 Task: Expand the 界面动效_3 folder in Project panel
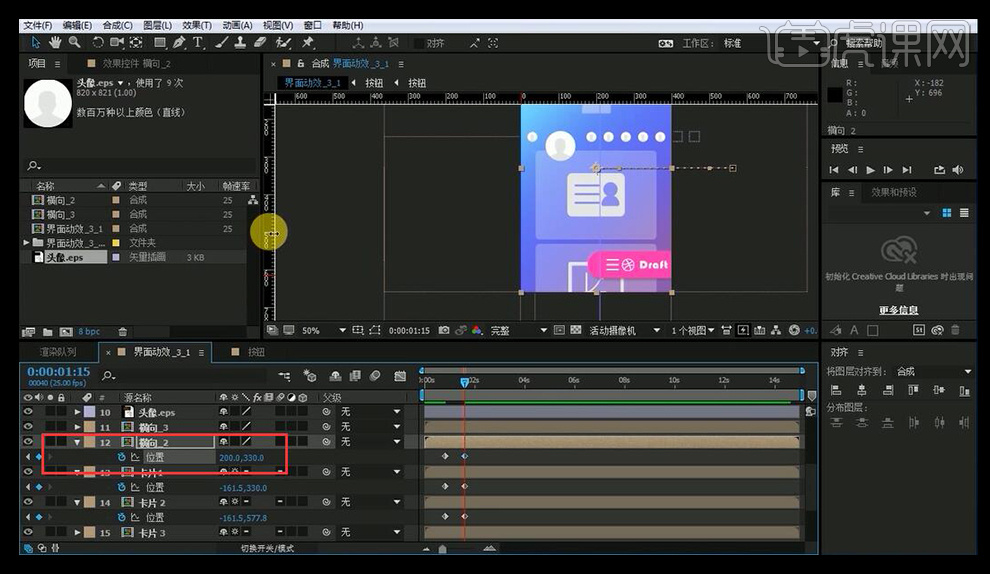pyautogui.click(x=27, y=242)
